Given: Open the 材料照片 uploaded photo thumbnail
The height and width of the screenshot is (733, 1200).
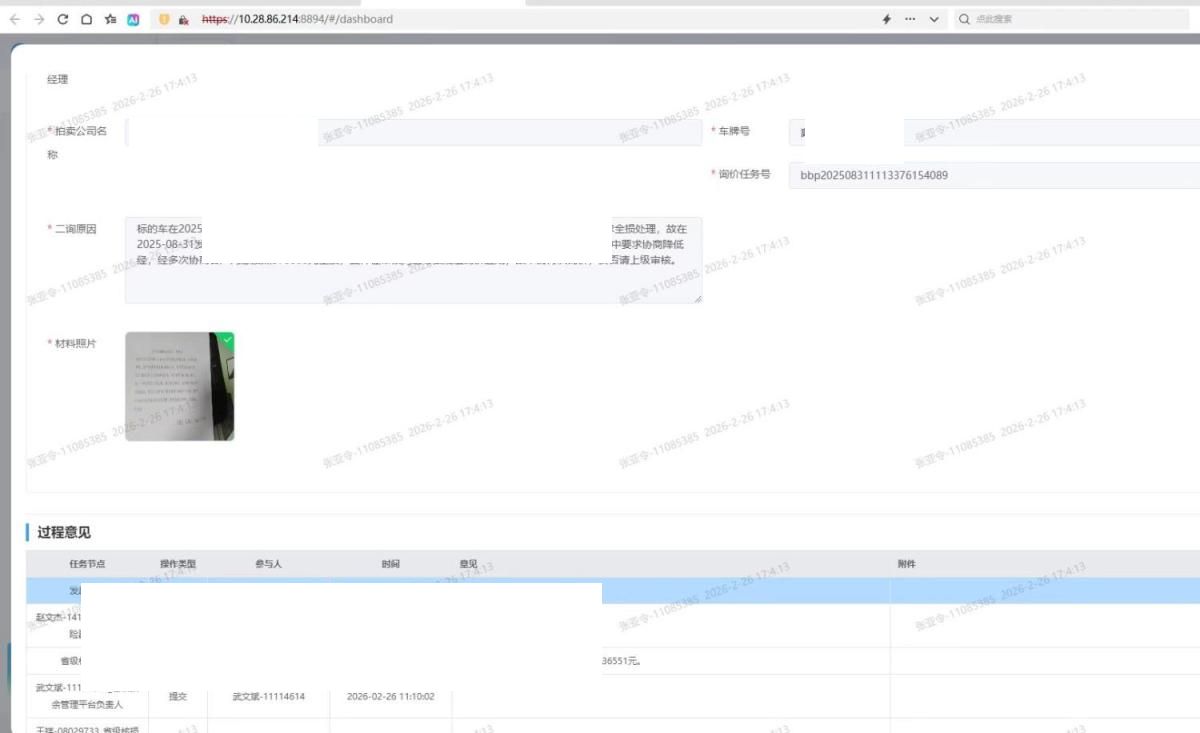Looking at the screenshot, I should click(x=179, y=386).
